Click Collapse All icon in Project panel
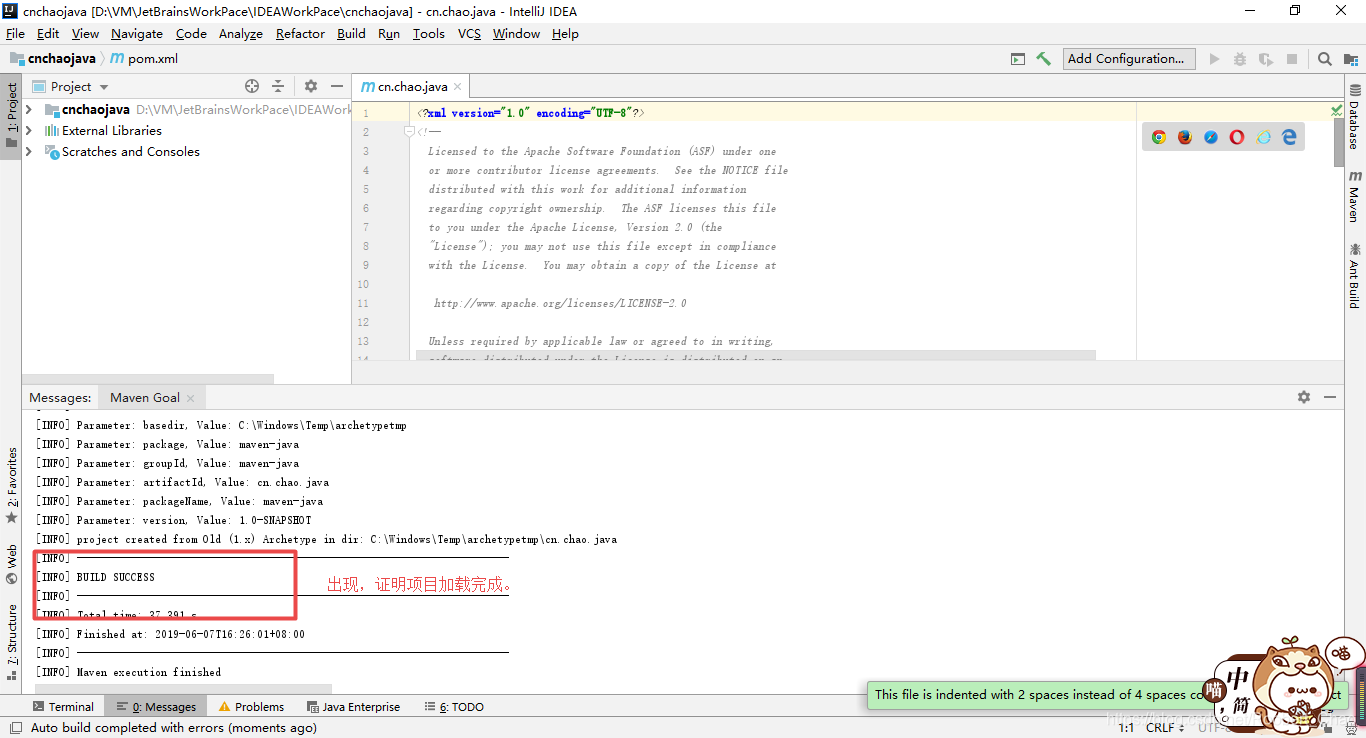1366x738 pixels. (x=278, y=87)
